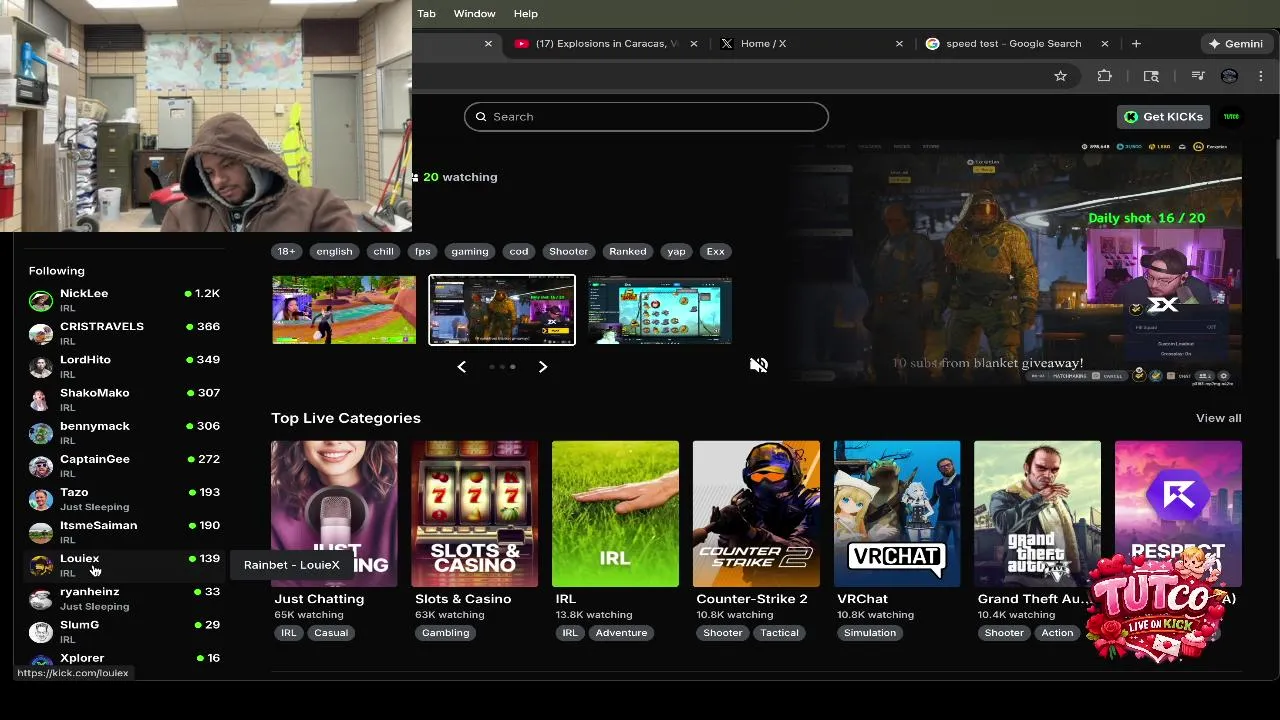The height and width of the screenshot is (720, 1280).
Task: Select the english stream tag
Action: click(334, 252)
